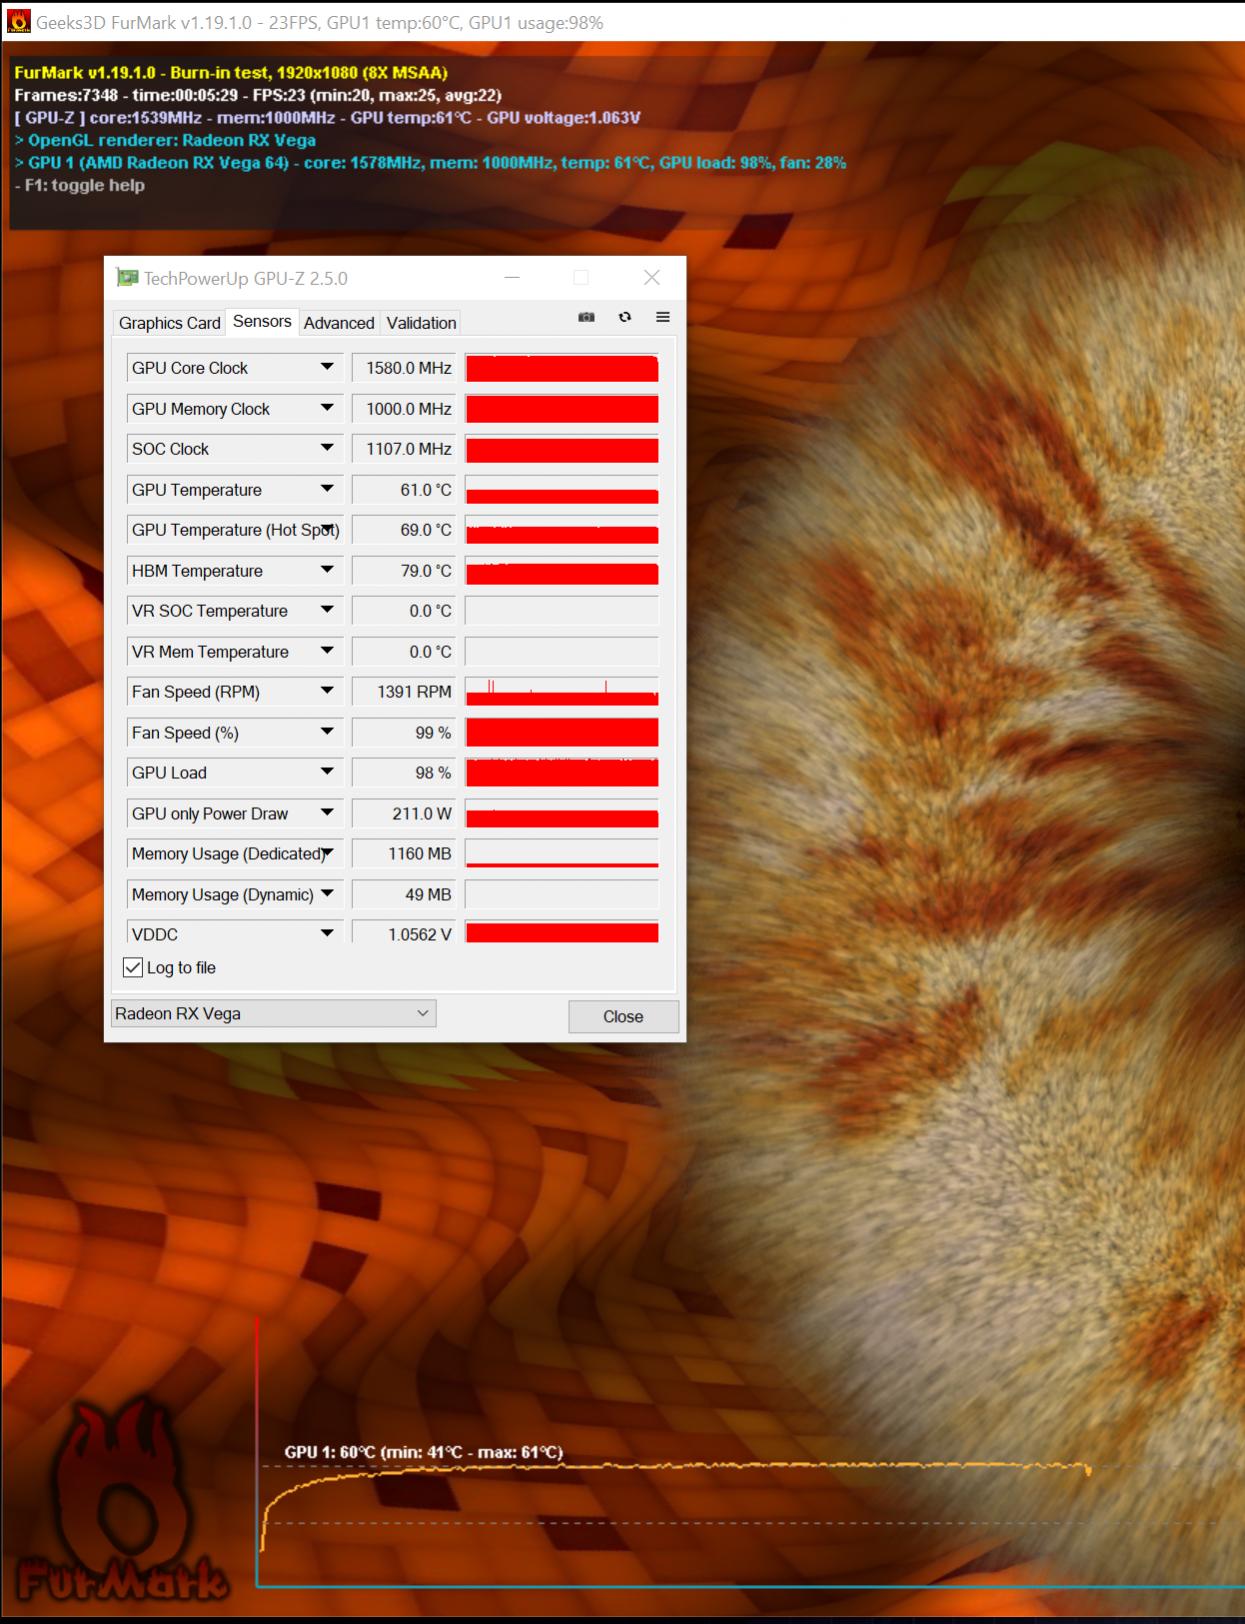
Task: Click the 79.0 °C HBM temperature value
Action: (404, 570)
